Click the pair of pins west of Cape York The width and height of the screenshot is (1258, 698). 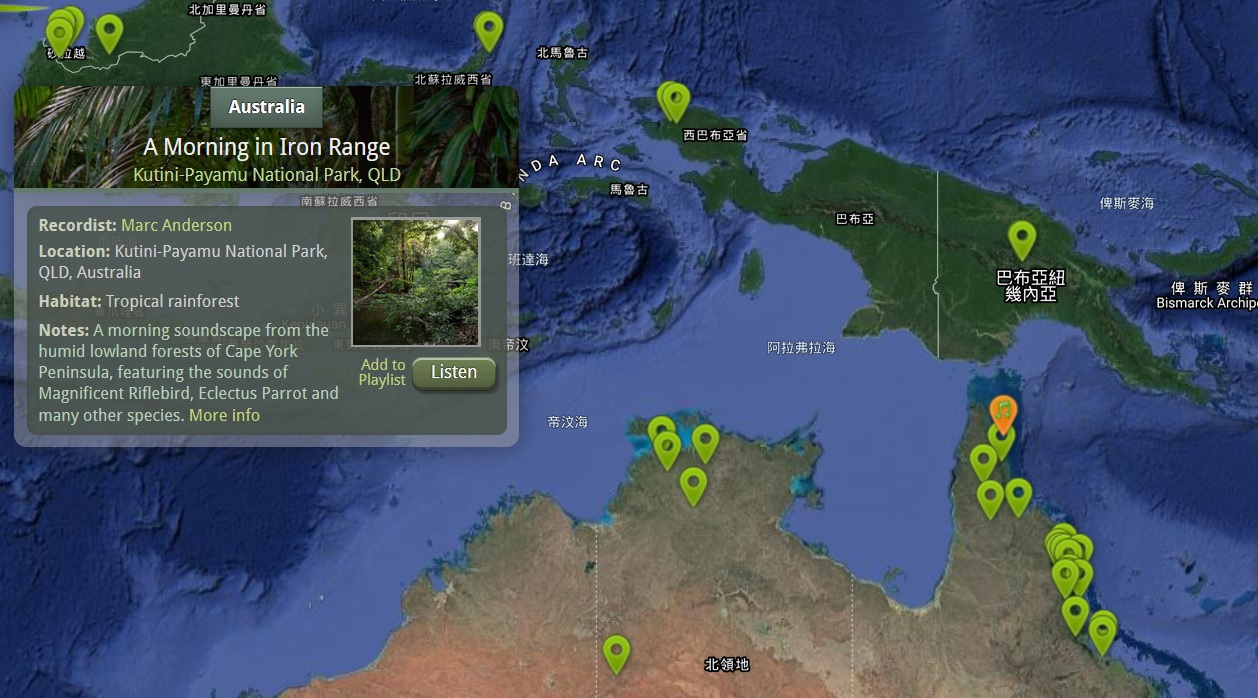click(x=990, y=495)
